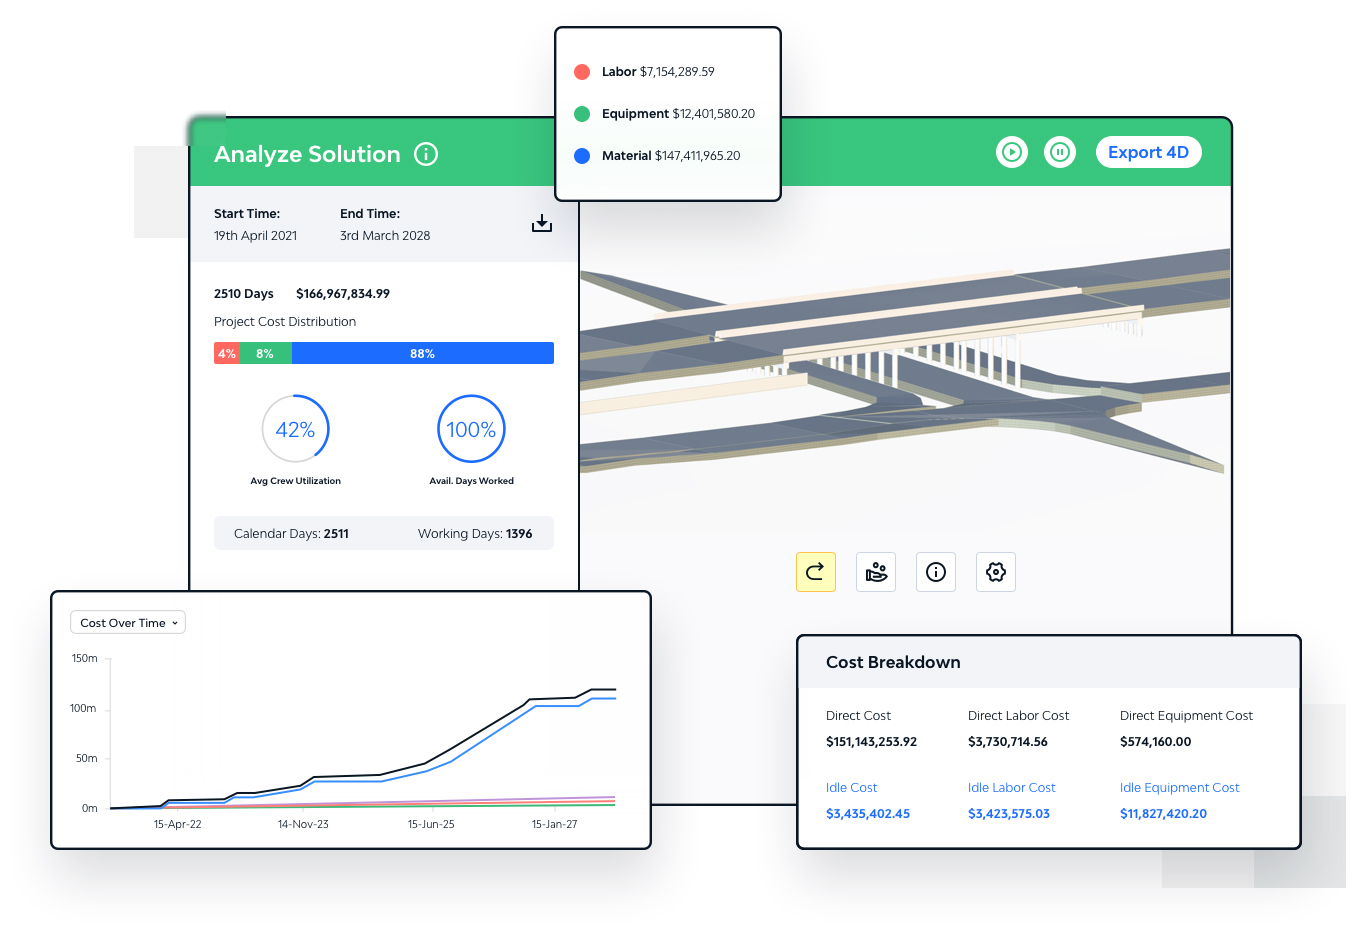Click the blue 88% cost bar segment
This screenshot has height=932, width=1360.
(422, 354)
